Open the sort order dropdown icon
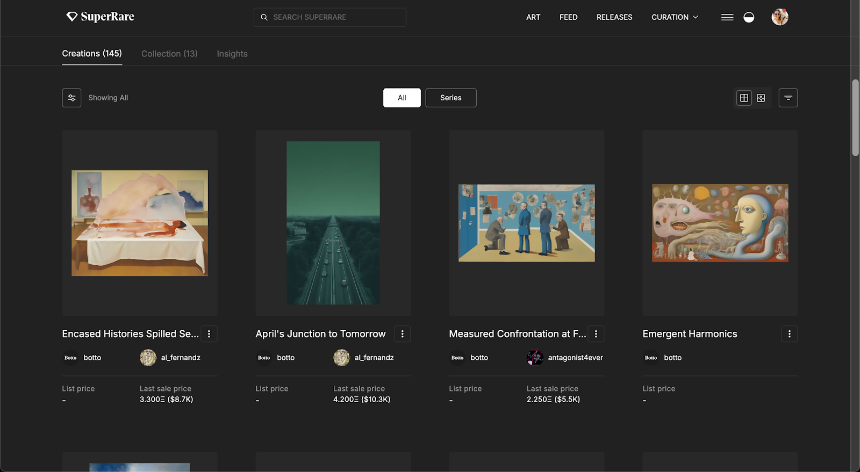 788,98
